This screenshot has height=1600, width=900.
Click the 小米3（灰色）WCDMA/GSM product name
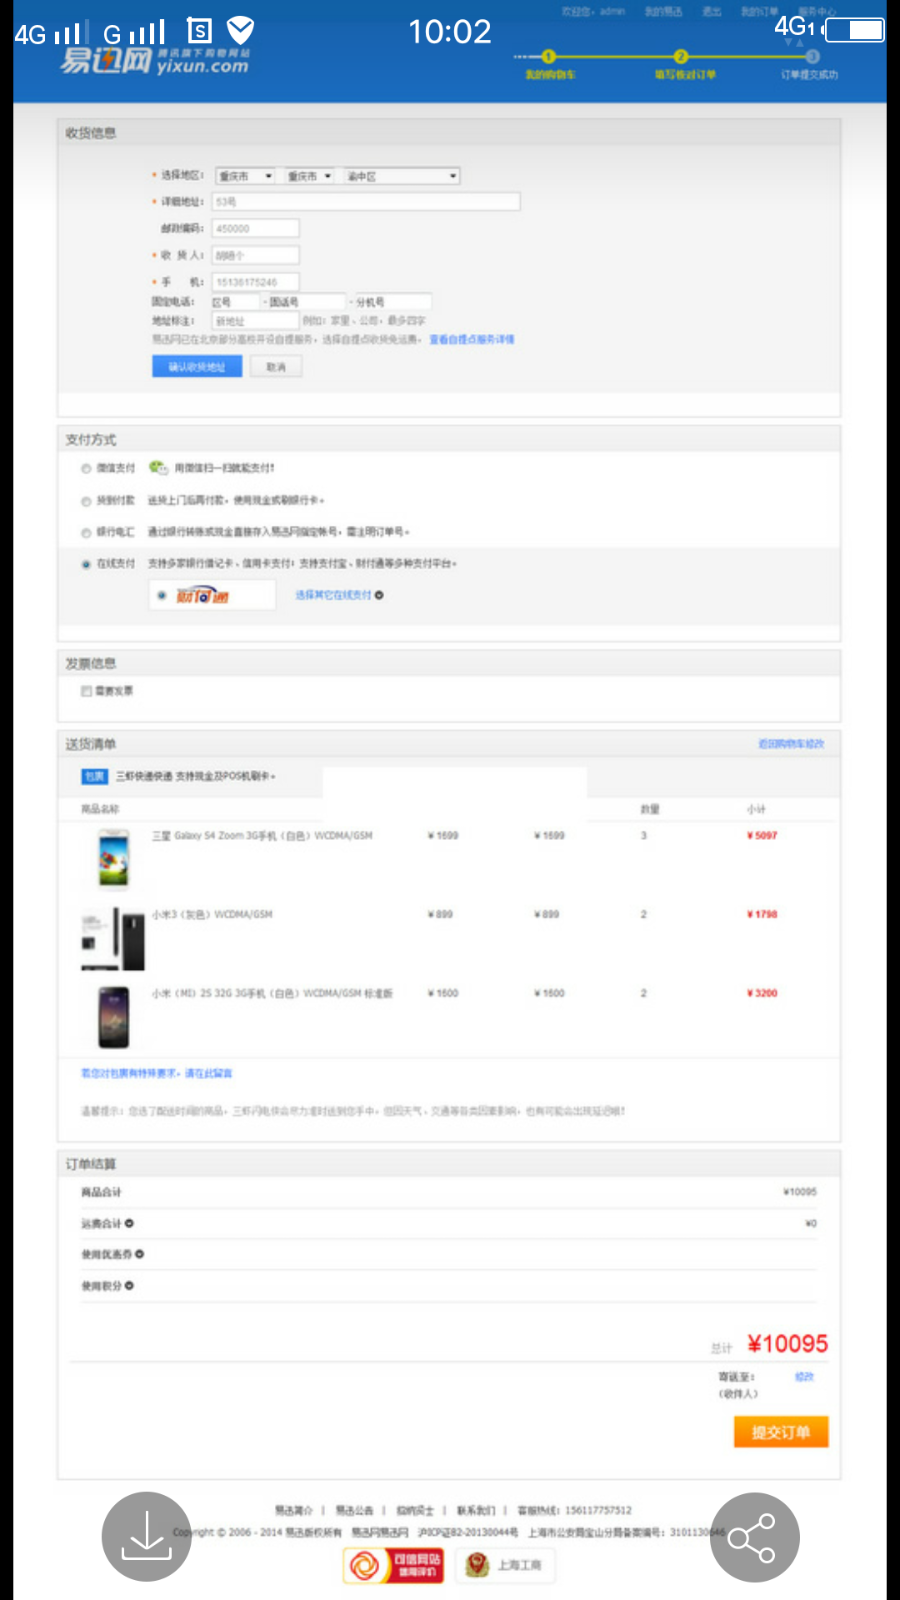click(x=212, y=914)
